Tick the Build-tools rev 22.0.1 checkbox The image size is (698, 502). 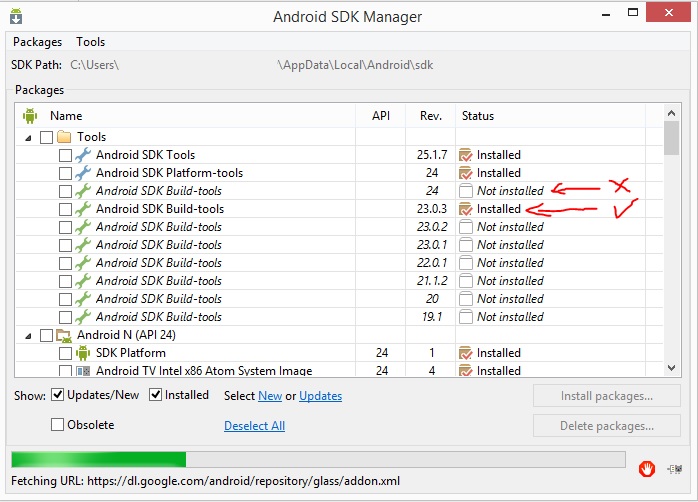click(x=65, y=263)
